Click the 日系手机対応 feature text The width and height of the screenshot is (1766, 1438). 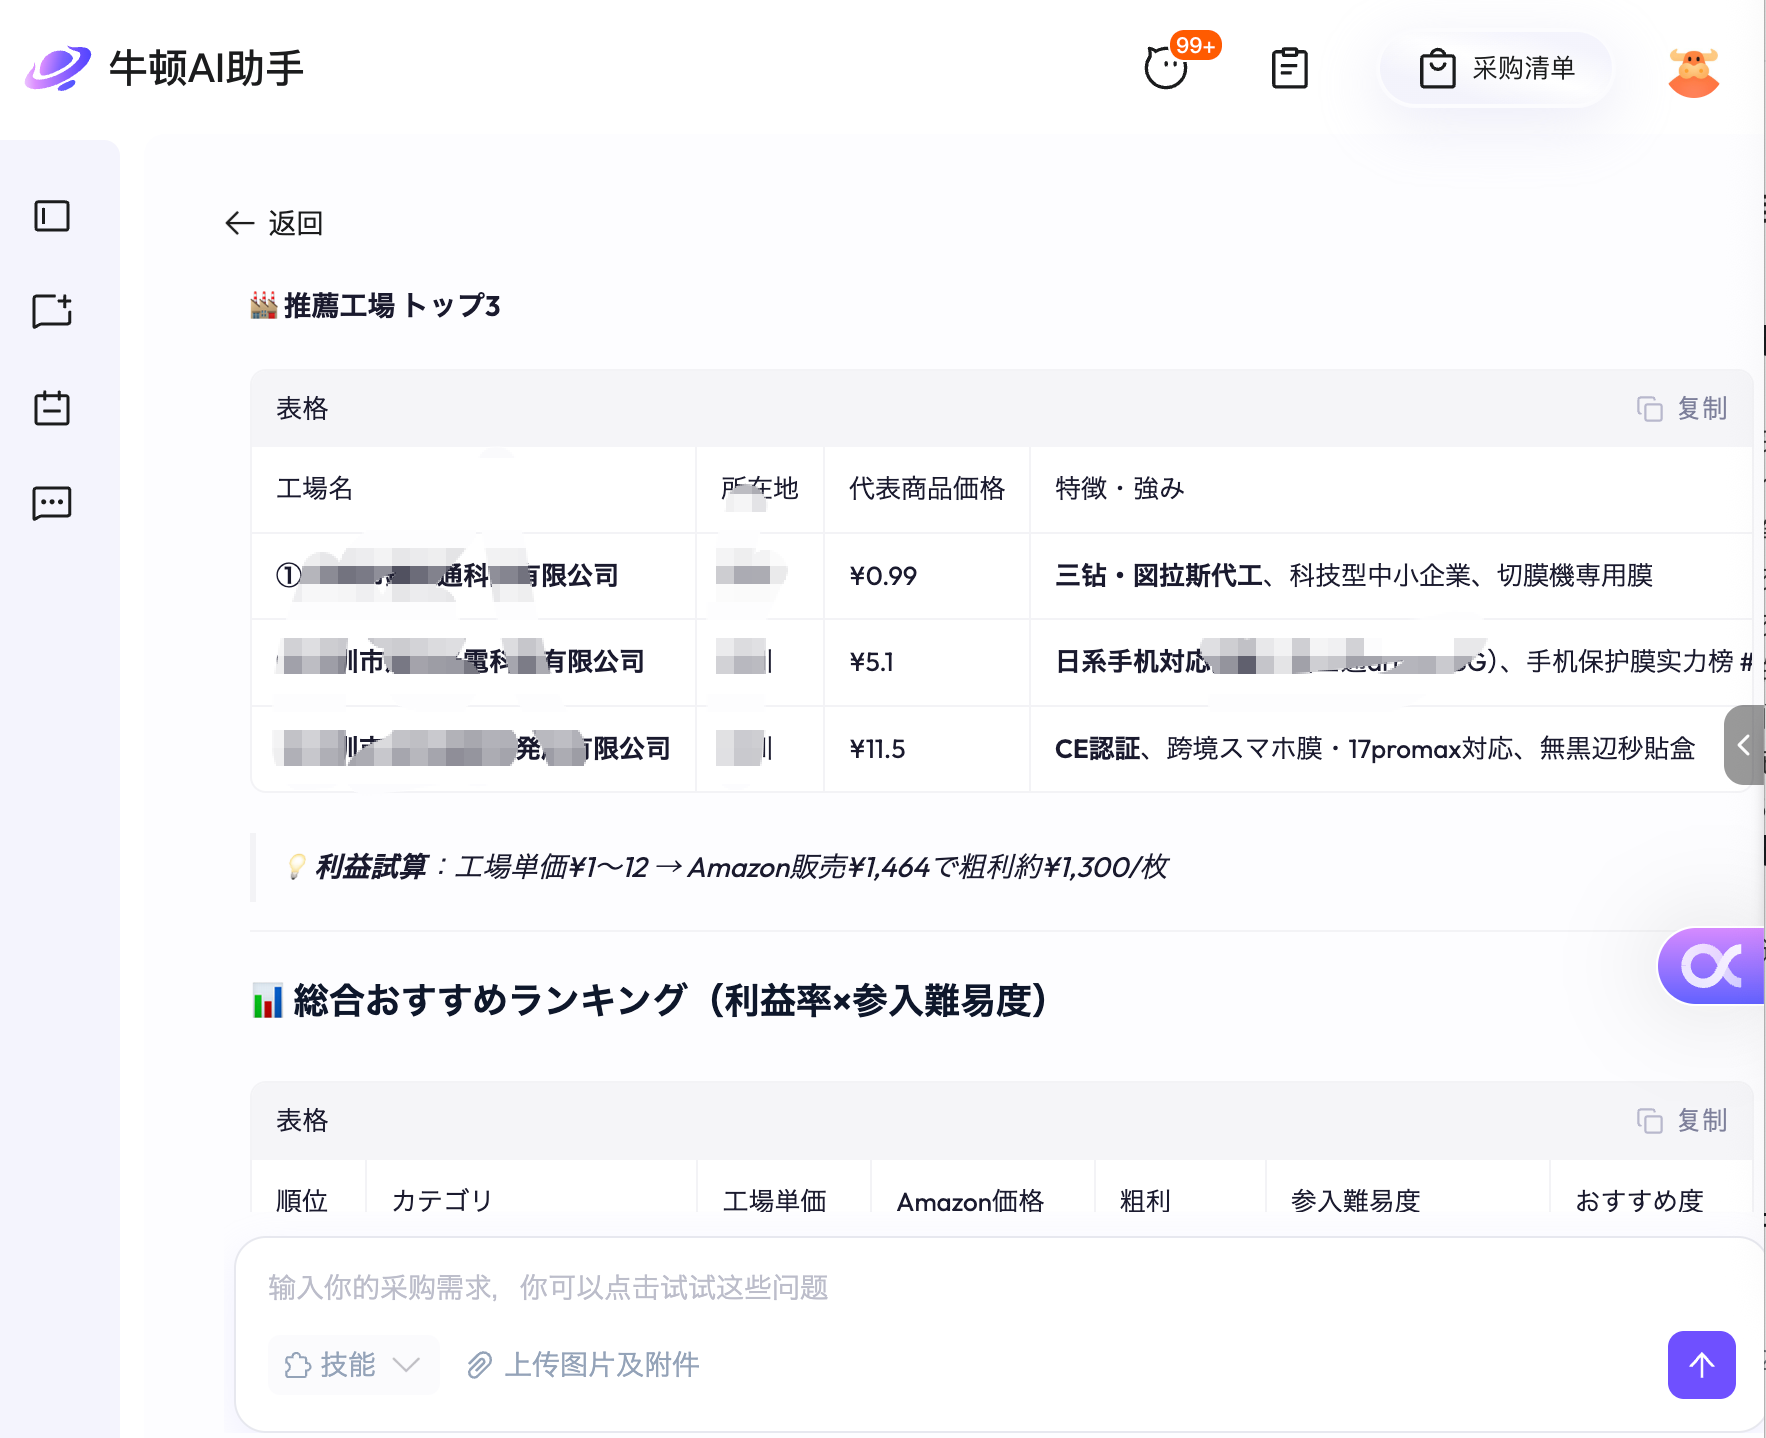(x=1132, y=662)
